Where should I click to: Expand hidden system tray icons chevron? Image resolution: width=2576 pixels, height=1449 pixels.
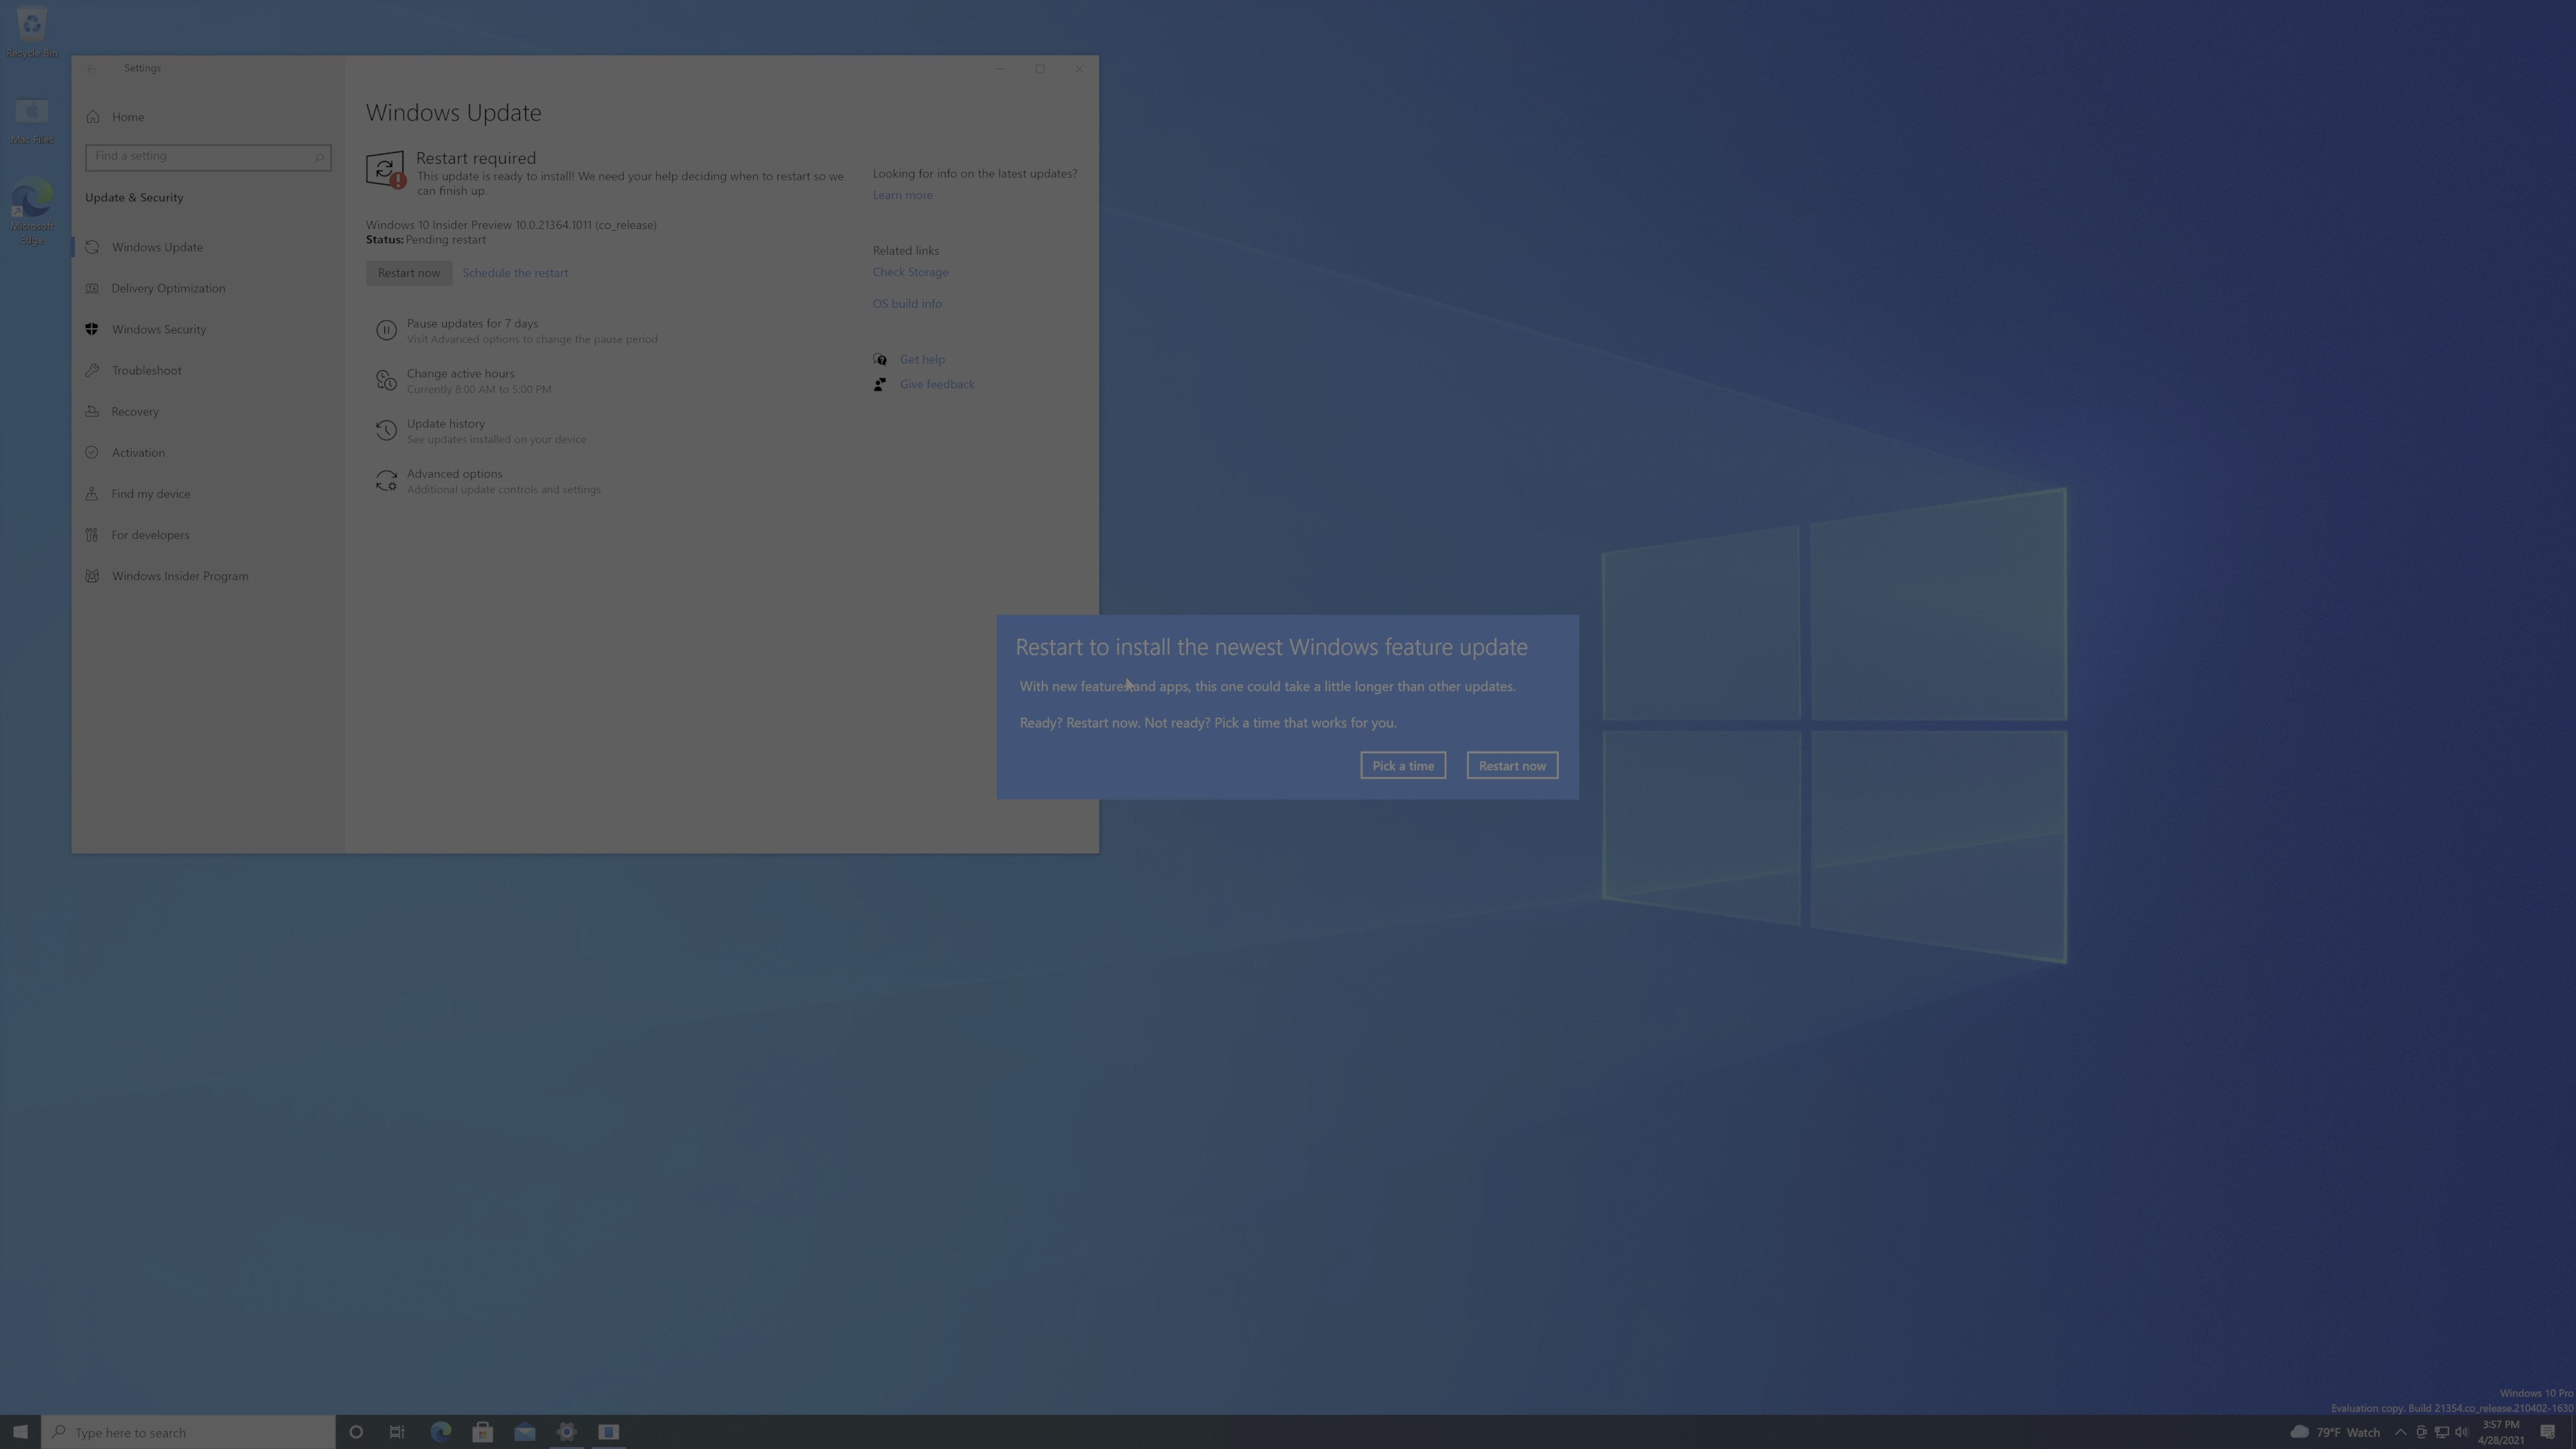tap(2400, 1432)
